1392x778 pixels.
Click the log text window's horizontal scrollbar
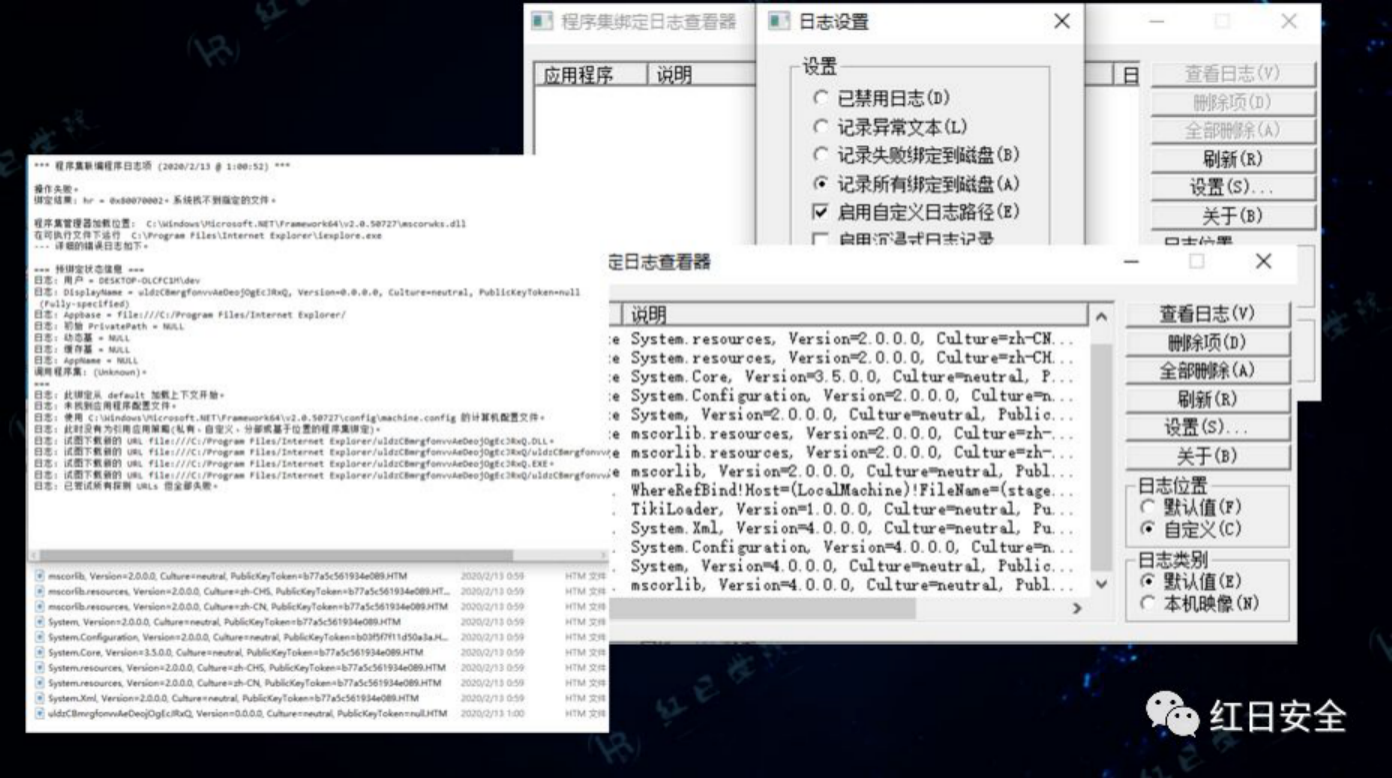coord(318,555)
